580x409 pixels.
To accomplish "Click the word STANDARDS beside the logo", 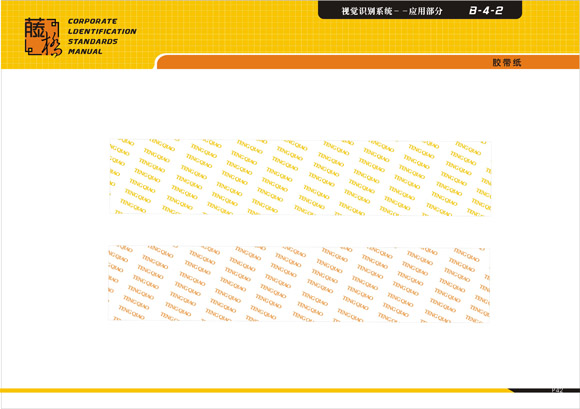I will coord(92,41).
